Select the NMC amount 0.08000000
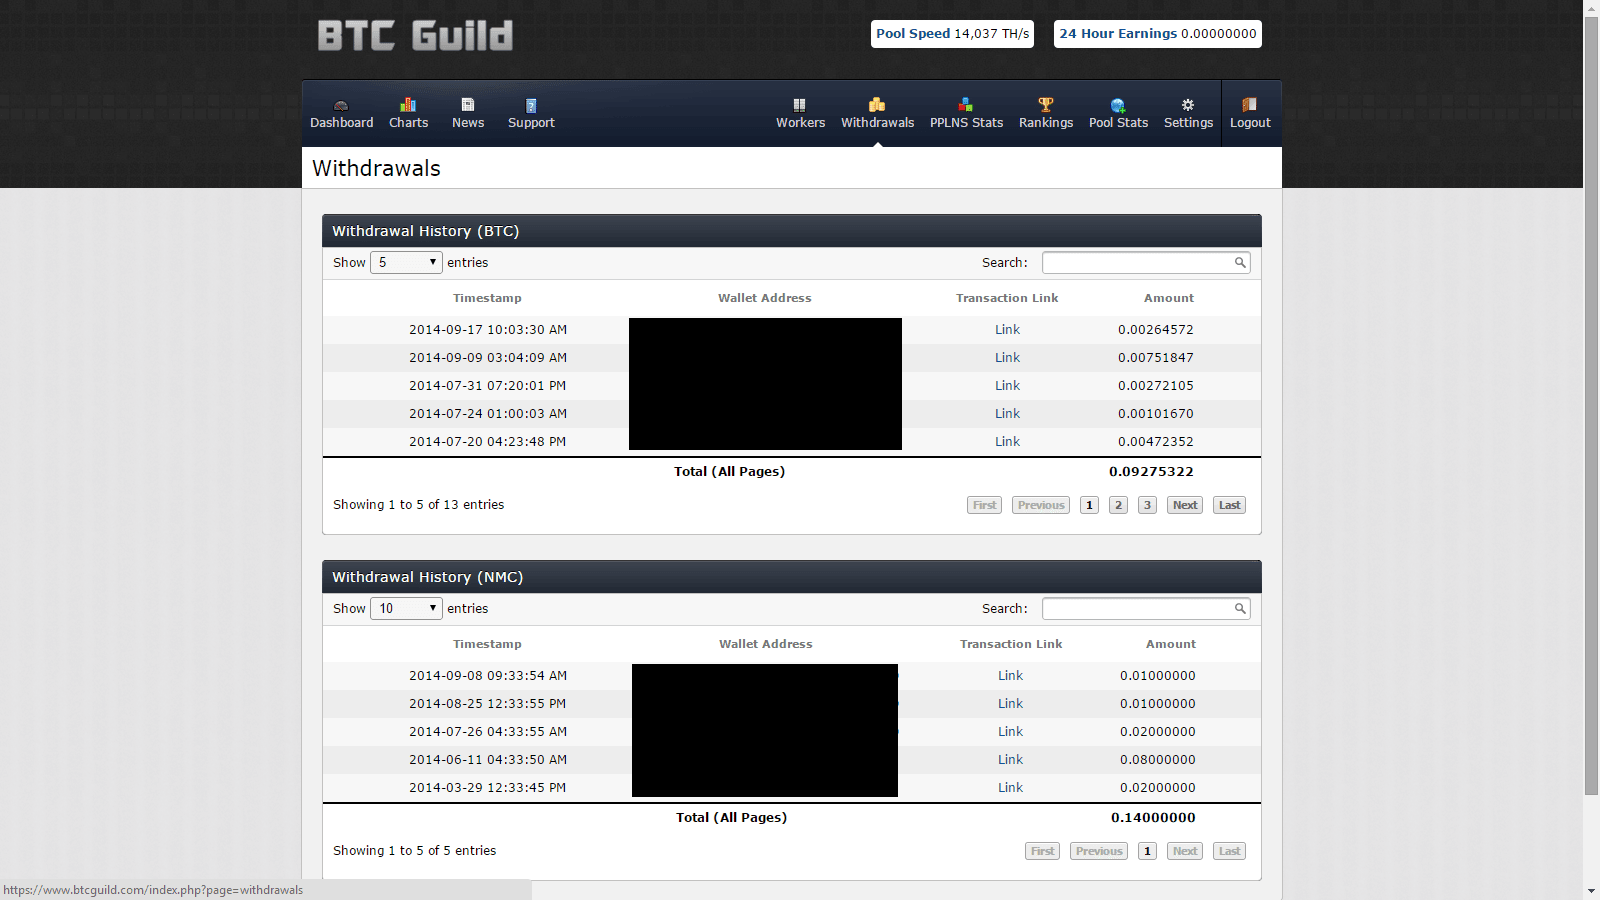This screenshot has width=1600, height=900. [1158, 760]
